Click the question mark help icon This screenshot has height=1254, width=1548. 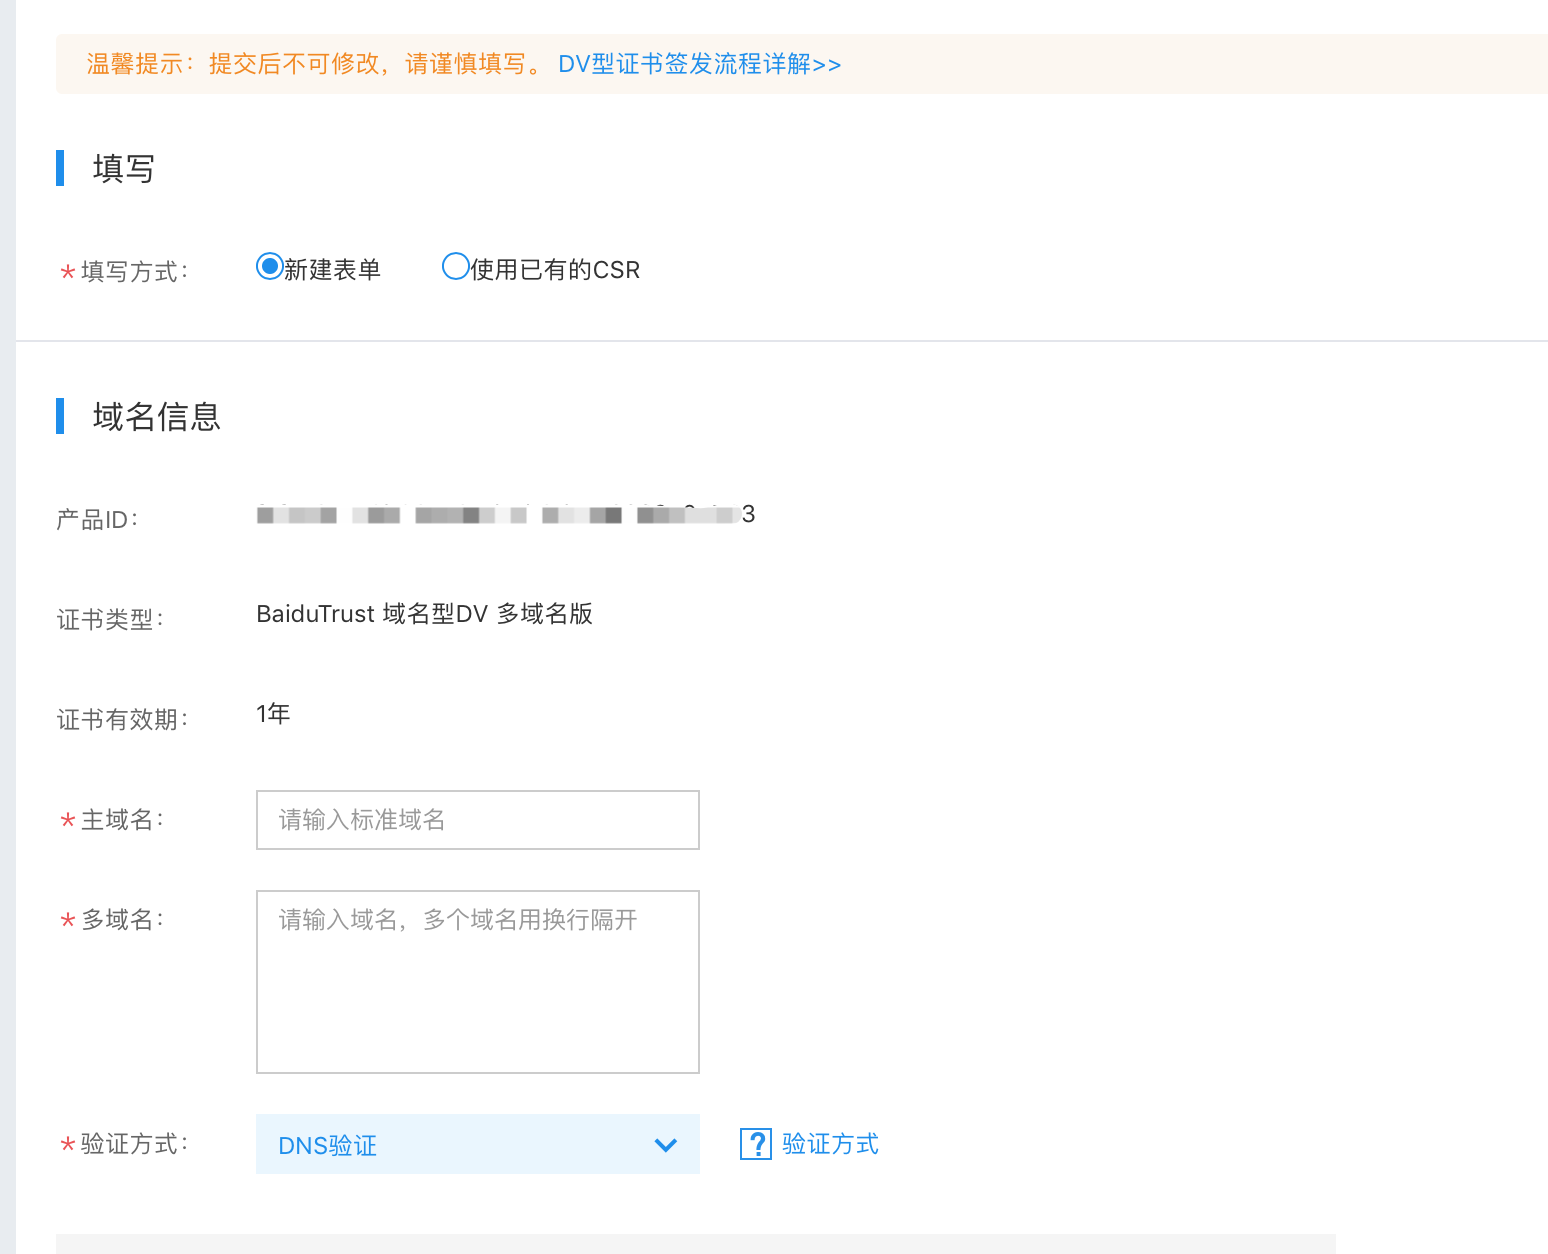755,1144
